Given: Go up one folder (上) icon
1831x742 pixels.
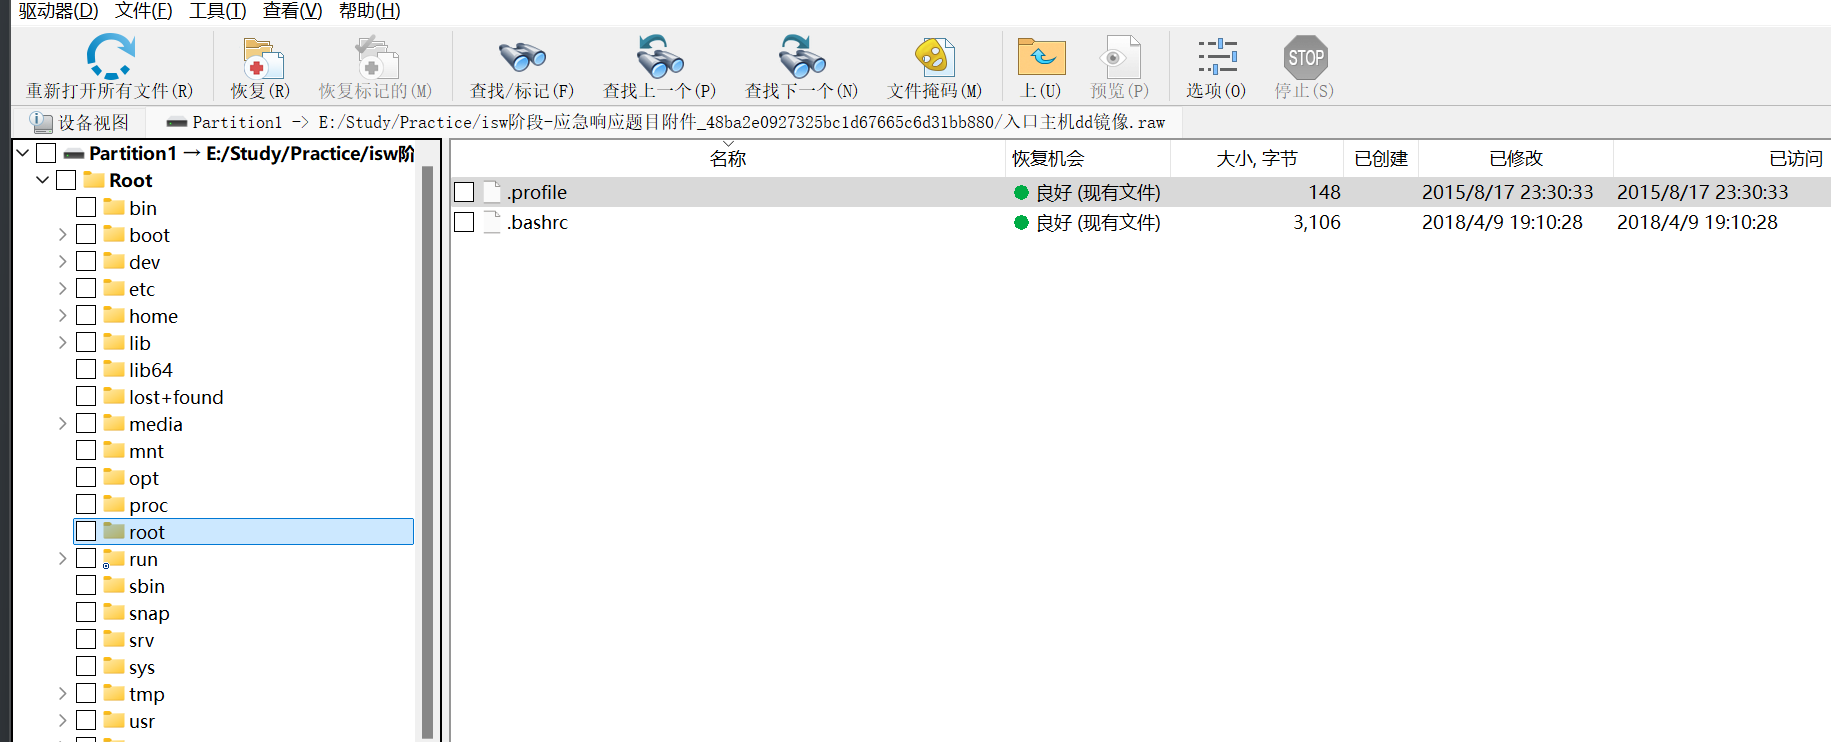Looking at the screenshot, I should click(1041, 57).
